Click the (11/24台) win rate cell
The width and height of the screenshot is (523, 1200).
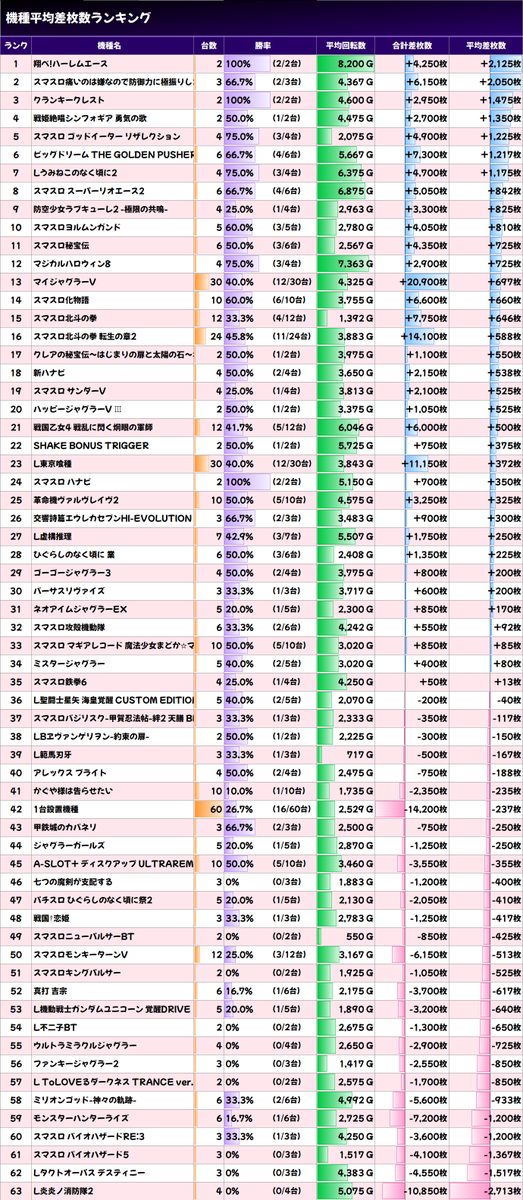point(292,335)
